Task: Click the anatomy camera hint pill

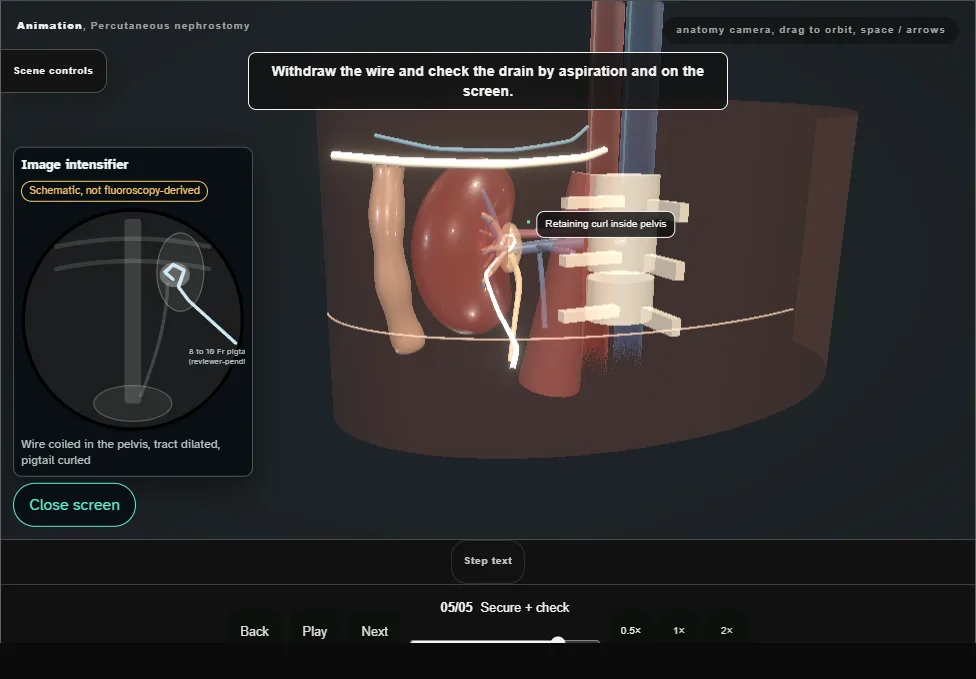Action: (x=810, y=30)
